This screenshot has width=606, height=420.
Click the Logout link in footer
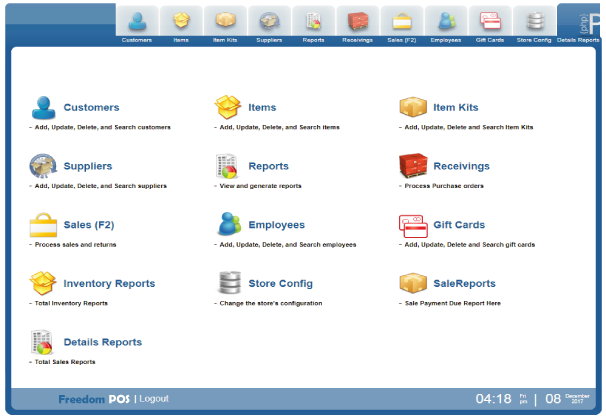tap(154, 399)
